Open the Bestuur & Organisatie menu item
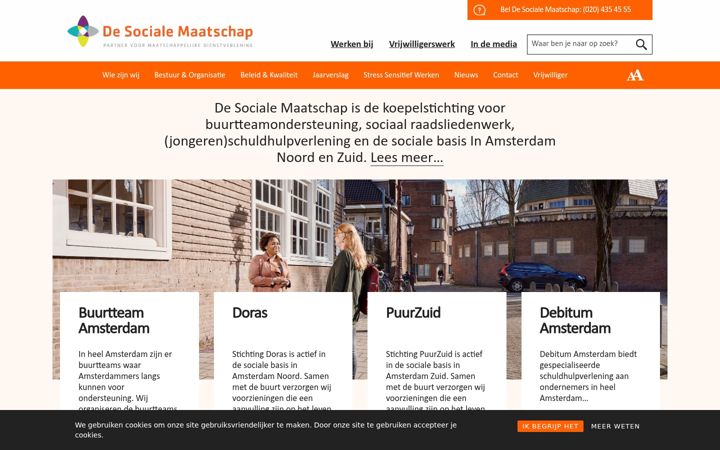 pyautogui.click(x=190, y=75)
